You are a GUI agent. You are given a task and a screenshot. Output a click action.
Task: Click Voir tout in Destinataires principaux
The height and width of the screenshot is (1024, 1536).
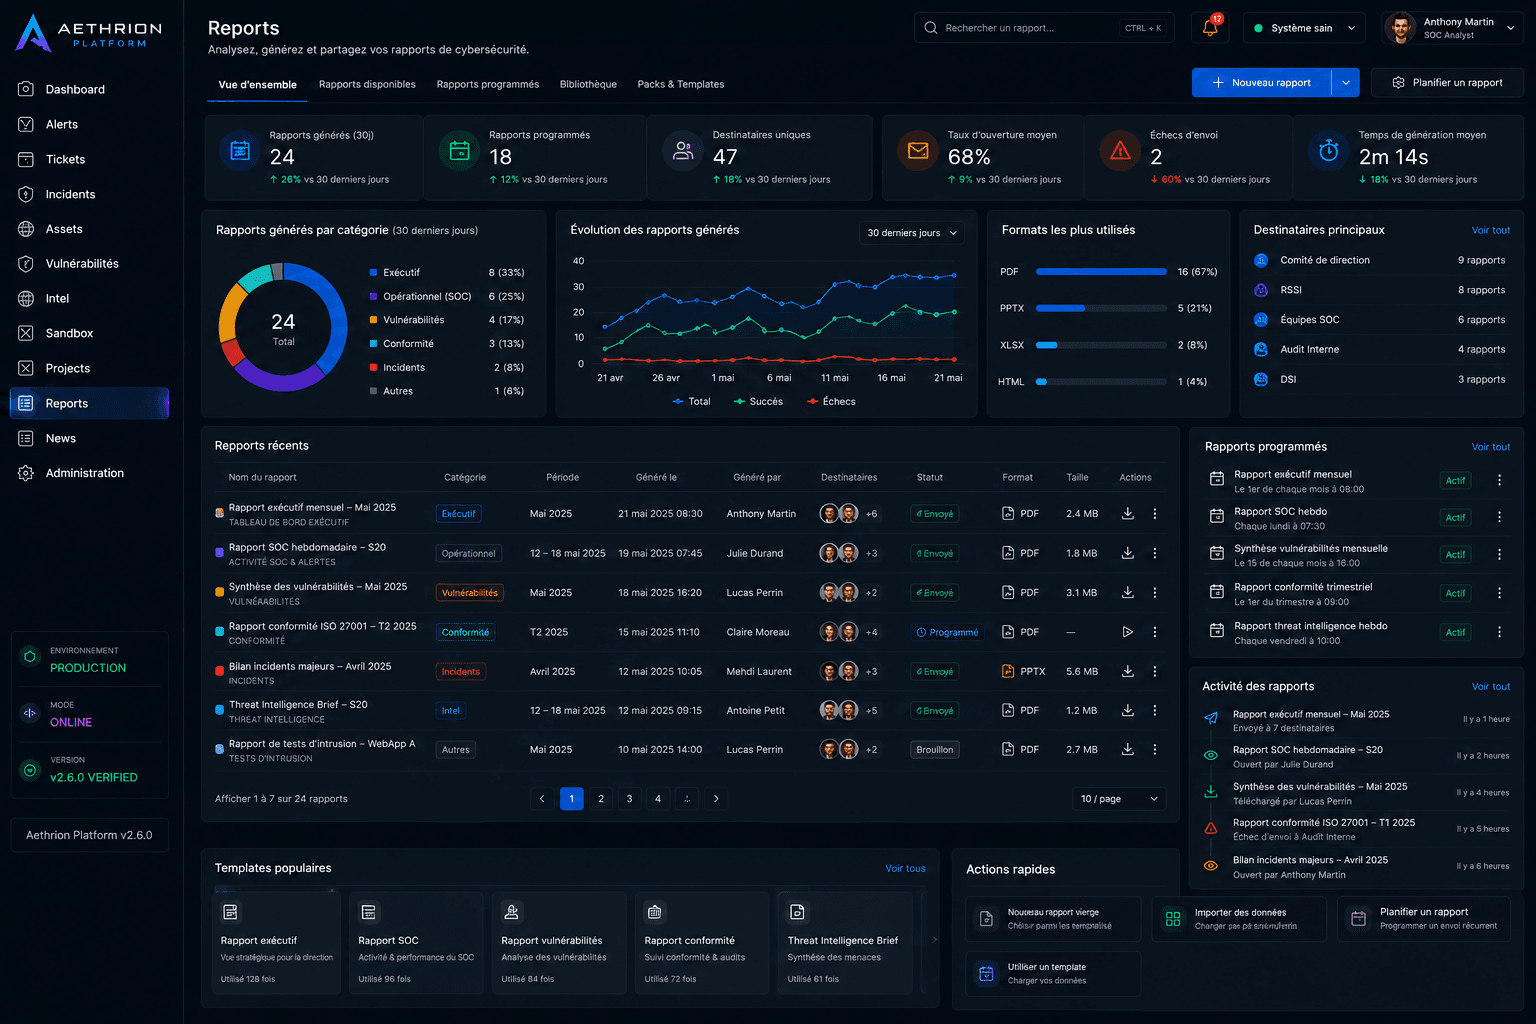click(1490, 230)
